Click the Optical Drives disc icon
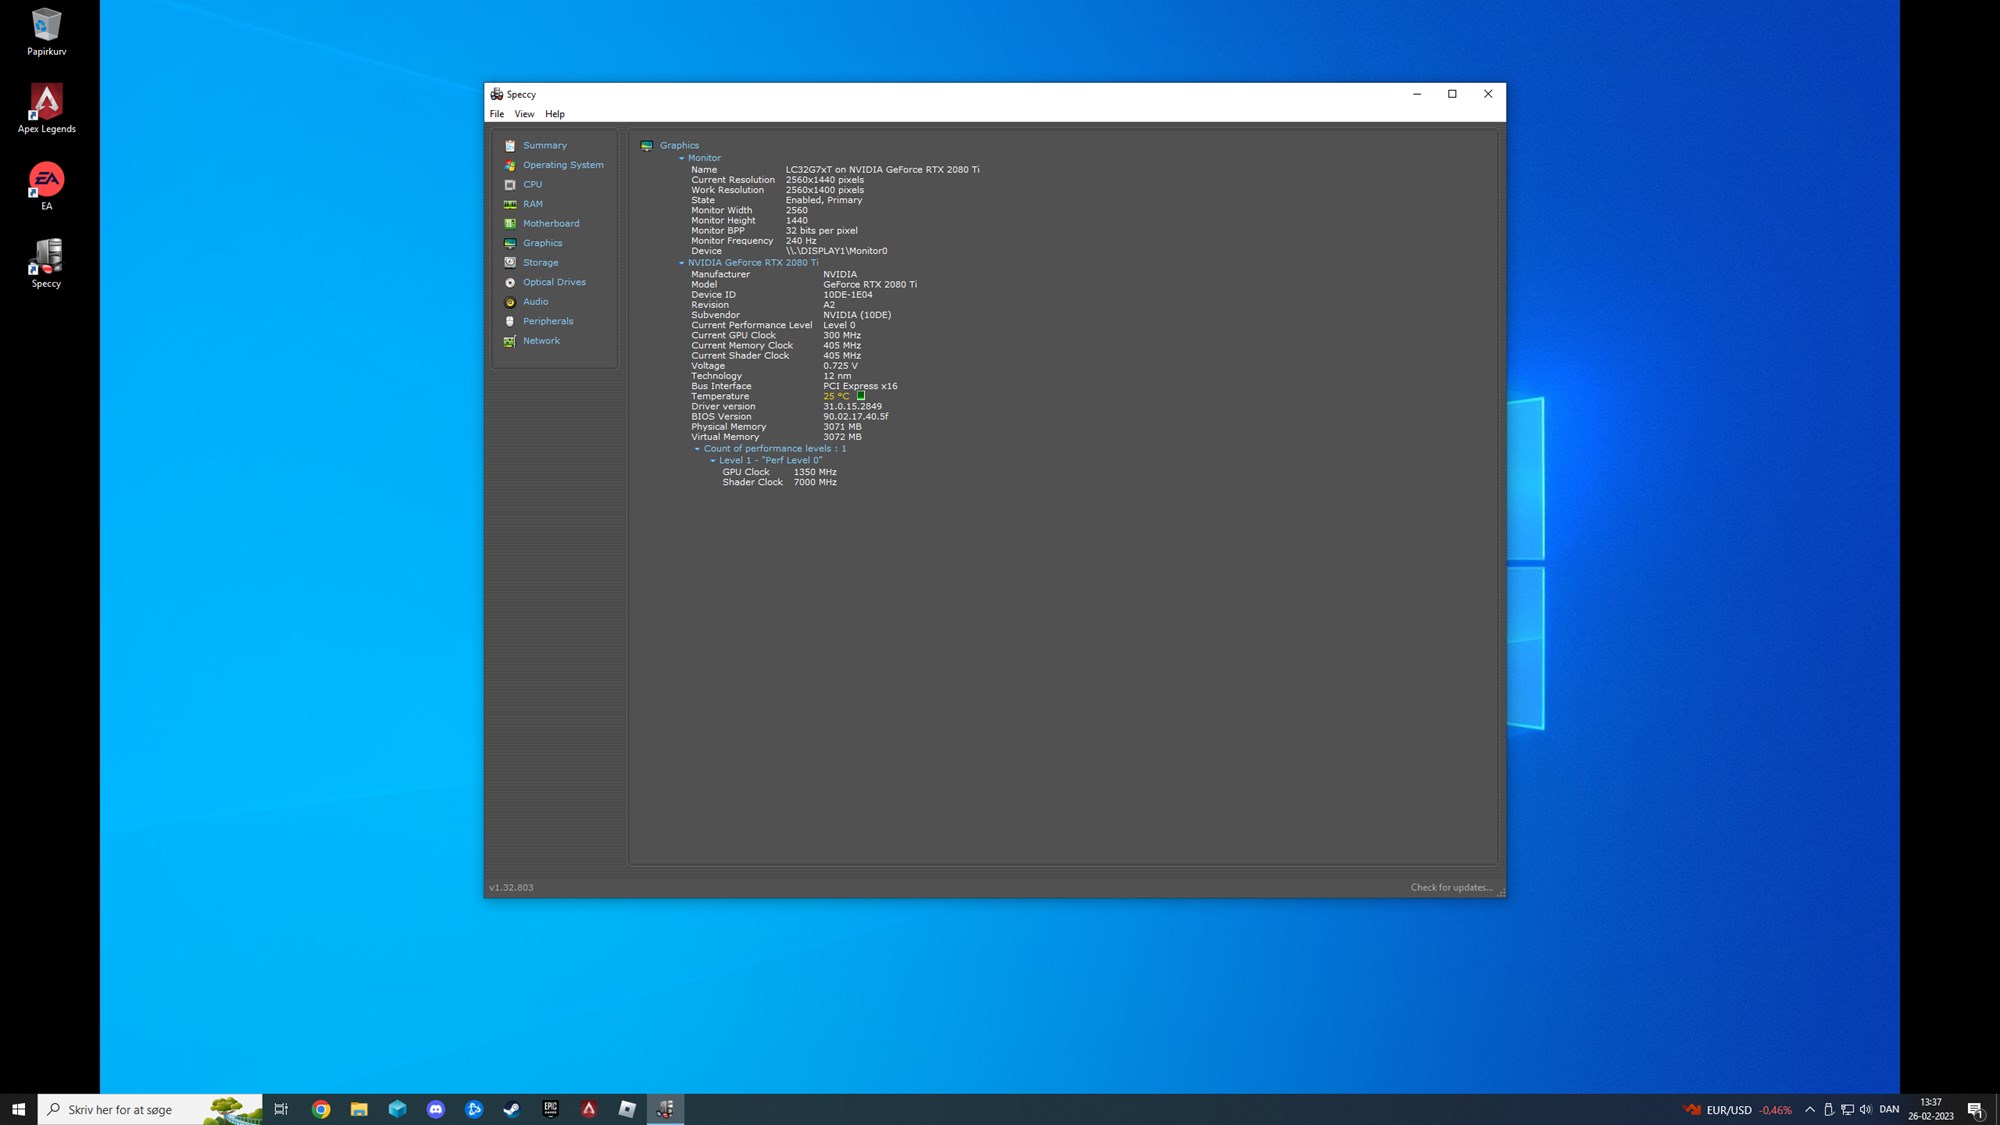The height and width of the screenshot is (1125, 2000). click(510, 282)
